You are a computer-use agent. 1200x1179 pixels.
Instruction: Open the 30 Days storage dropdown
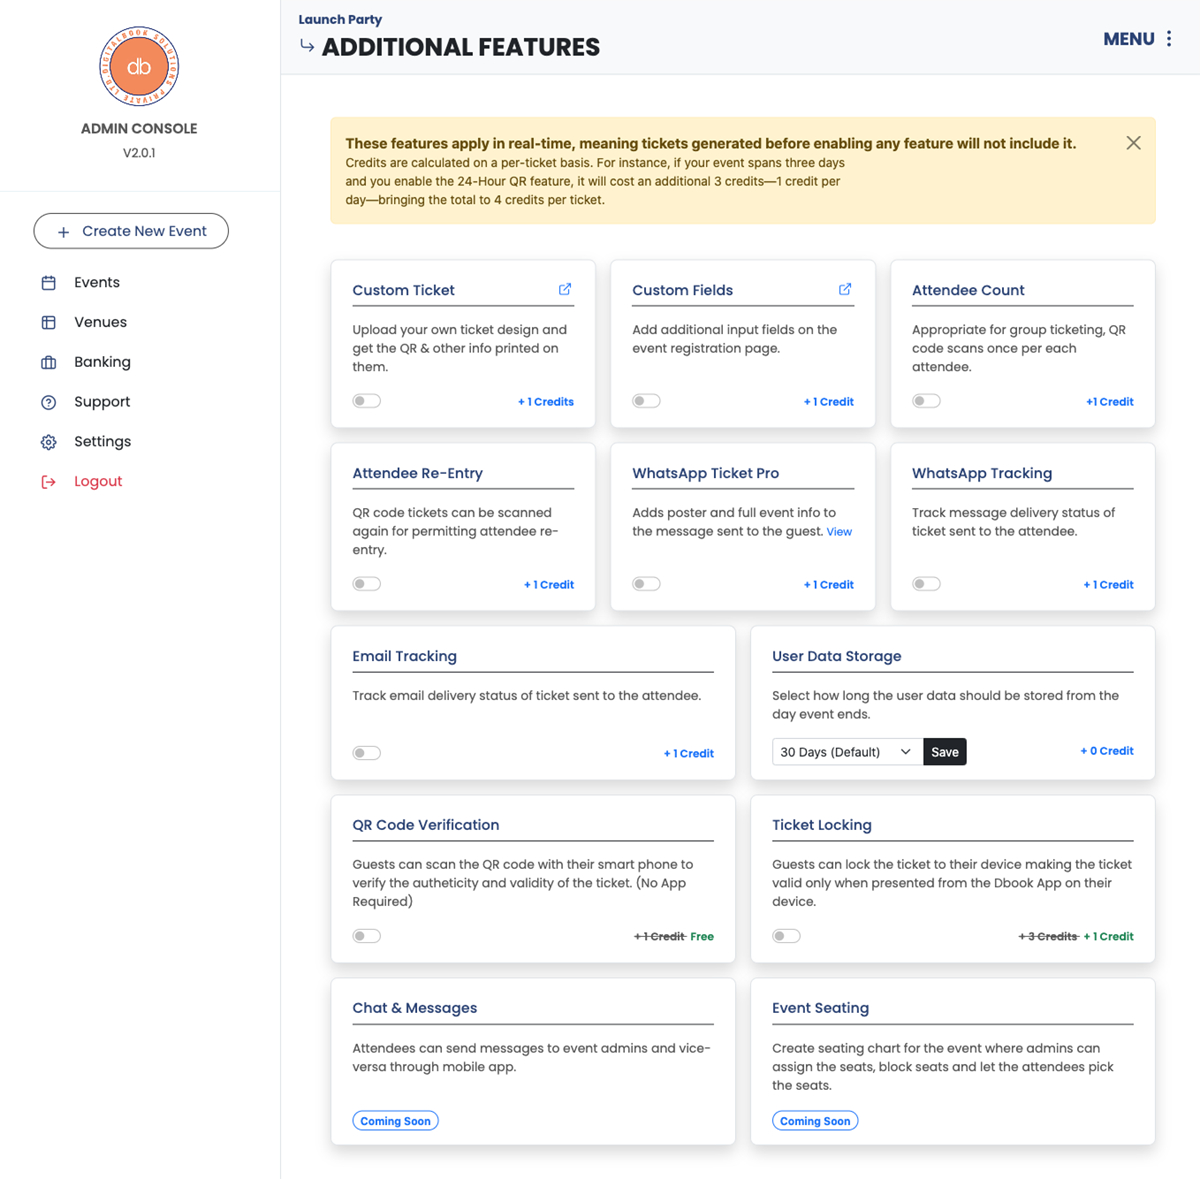point(846,752)
